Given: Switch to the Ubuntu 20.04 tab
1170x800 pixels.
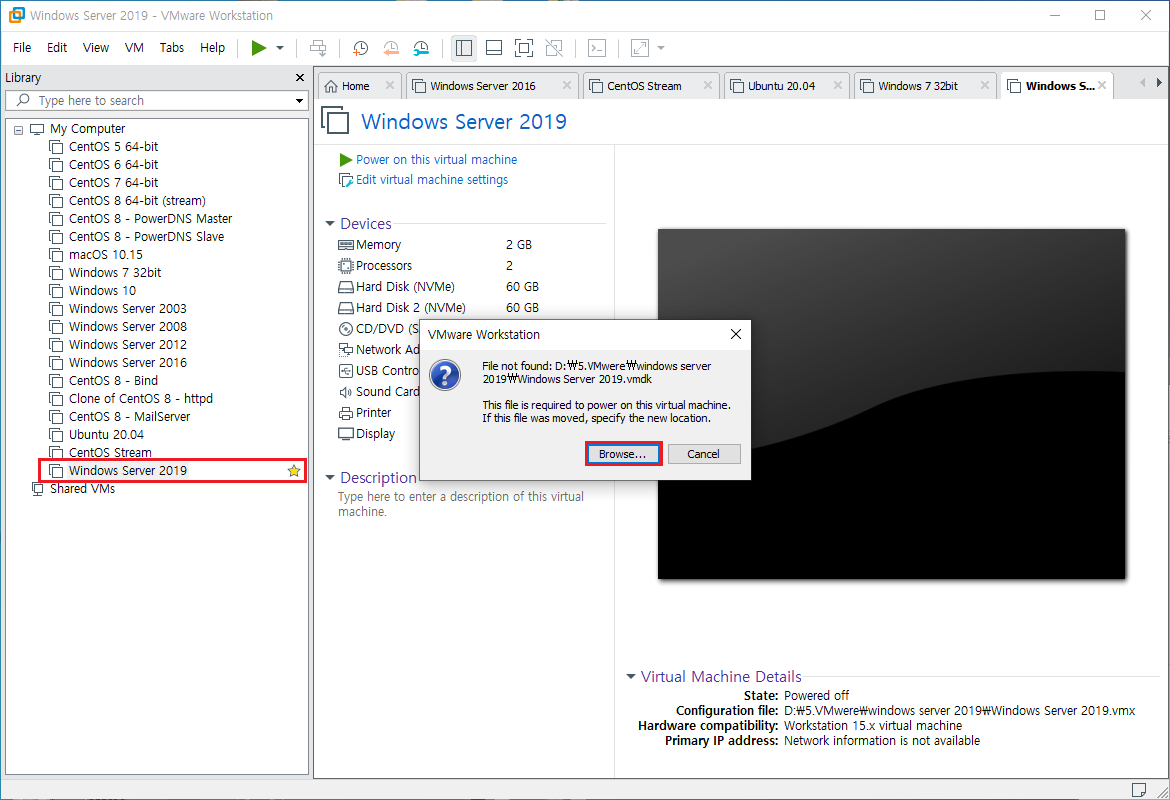Looking at the screenshot, I should point(781,86).
